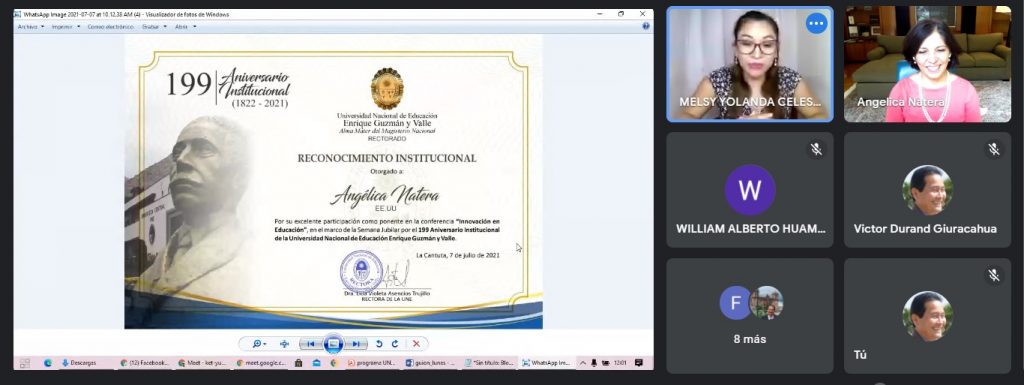Viewport: 1024px width, 385px height.
Task: Show hidden system tray icons
Action: [583, 363]
